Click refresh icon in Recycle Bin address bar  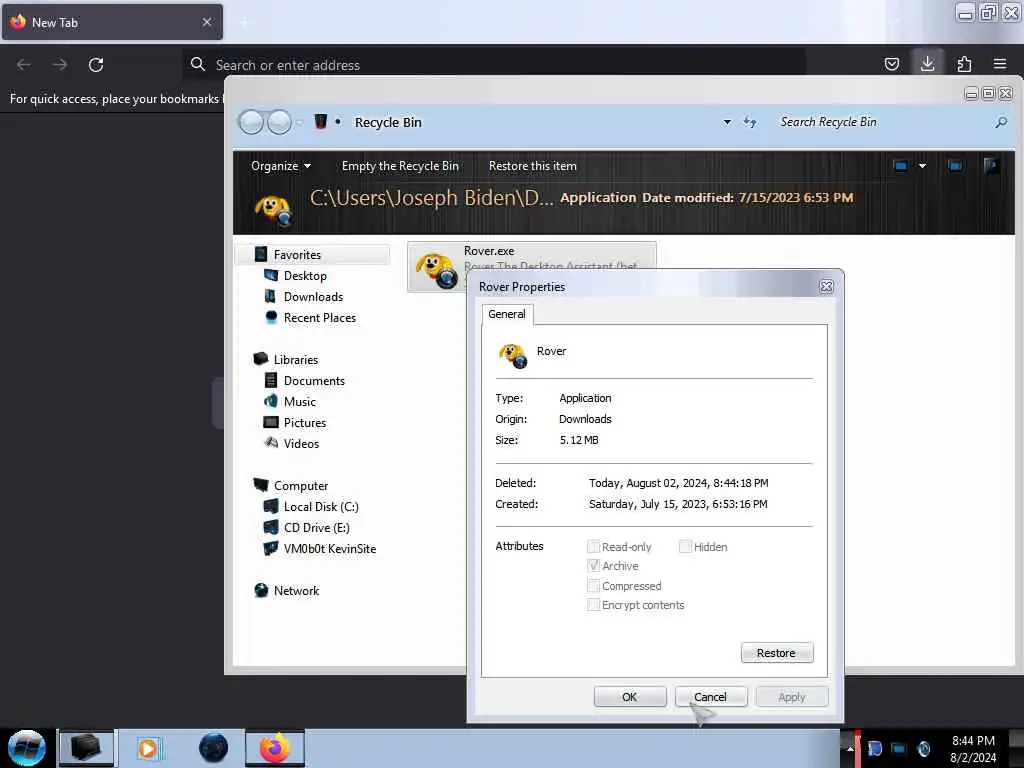click(x=750, y=122)
